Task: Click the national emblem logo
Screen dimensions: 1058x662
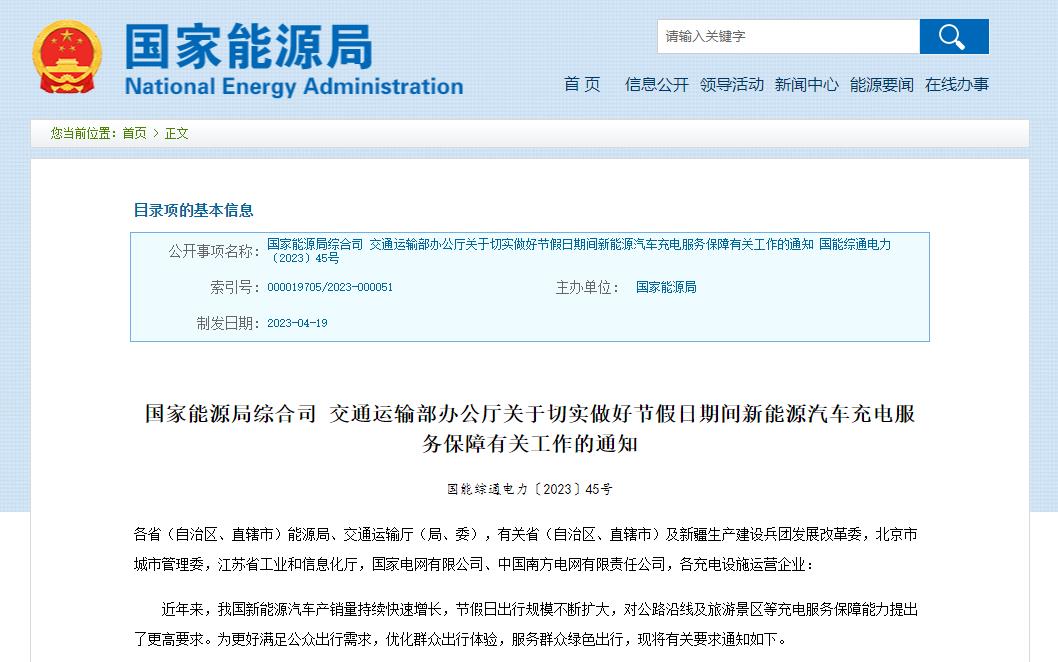Action: (x=66, y=57)
